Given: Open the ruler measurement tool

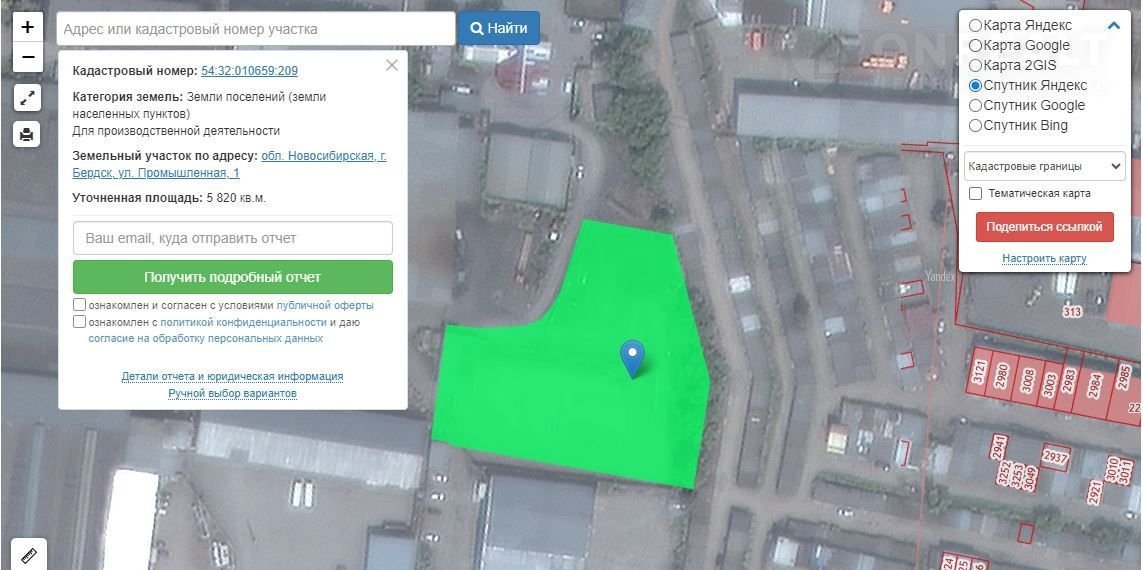Looking at the screenshot, I should 28,554.
